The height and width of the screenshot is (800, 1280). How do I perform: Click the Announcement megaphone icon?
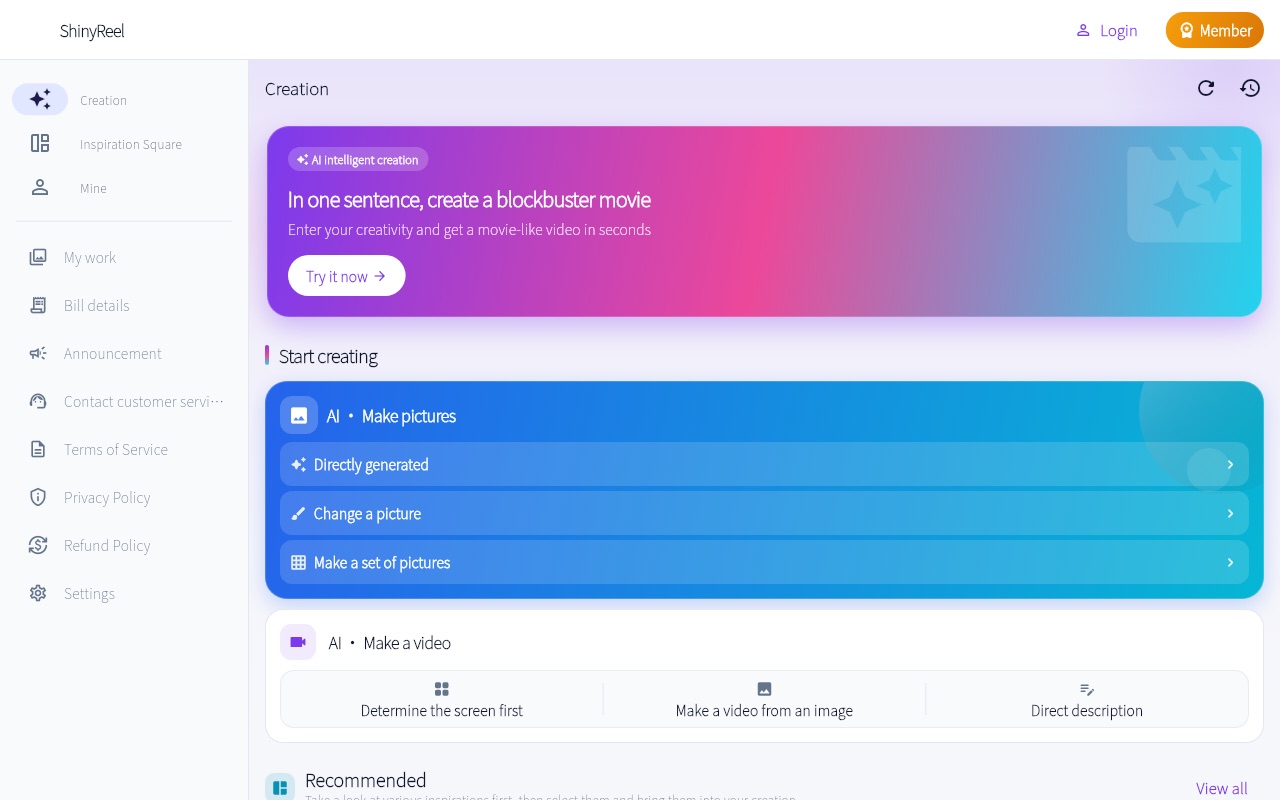click(x=38, y=353)
